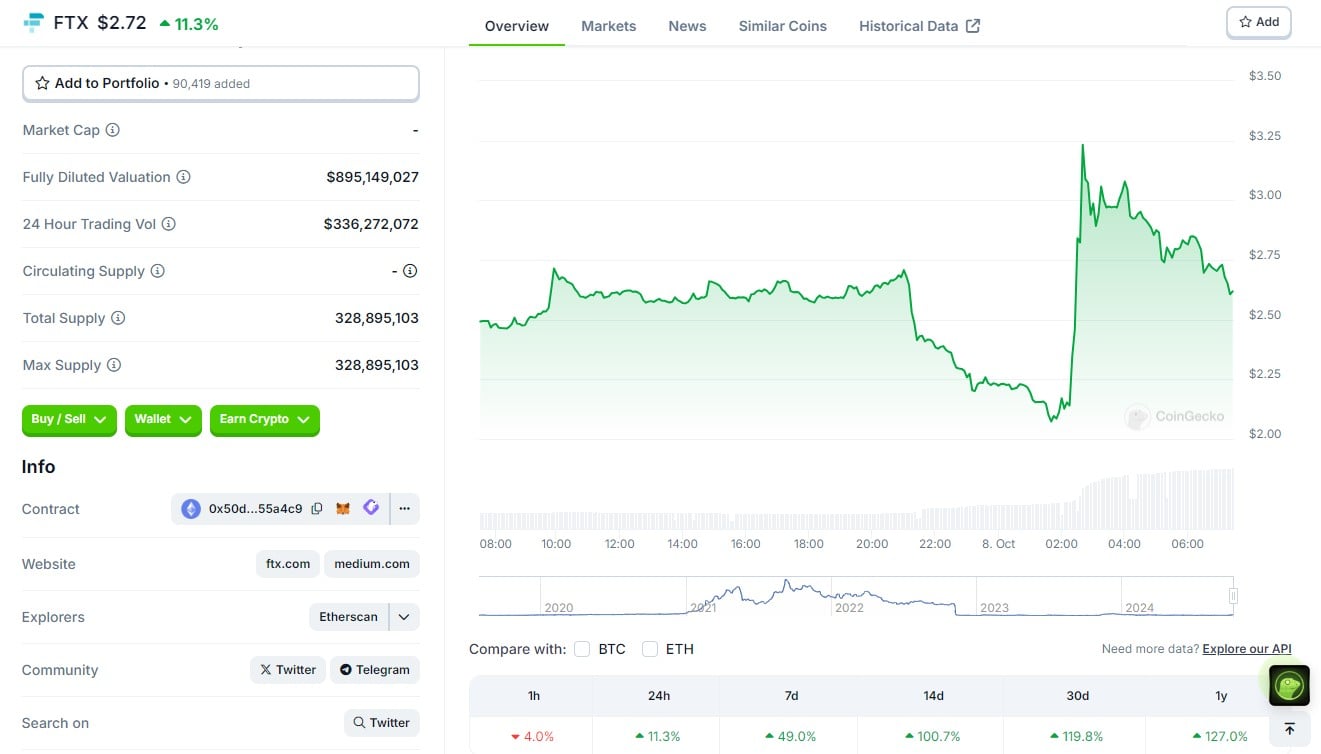Copy the contract address
Screen dimensions: 1321x754
317,509
